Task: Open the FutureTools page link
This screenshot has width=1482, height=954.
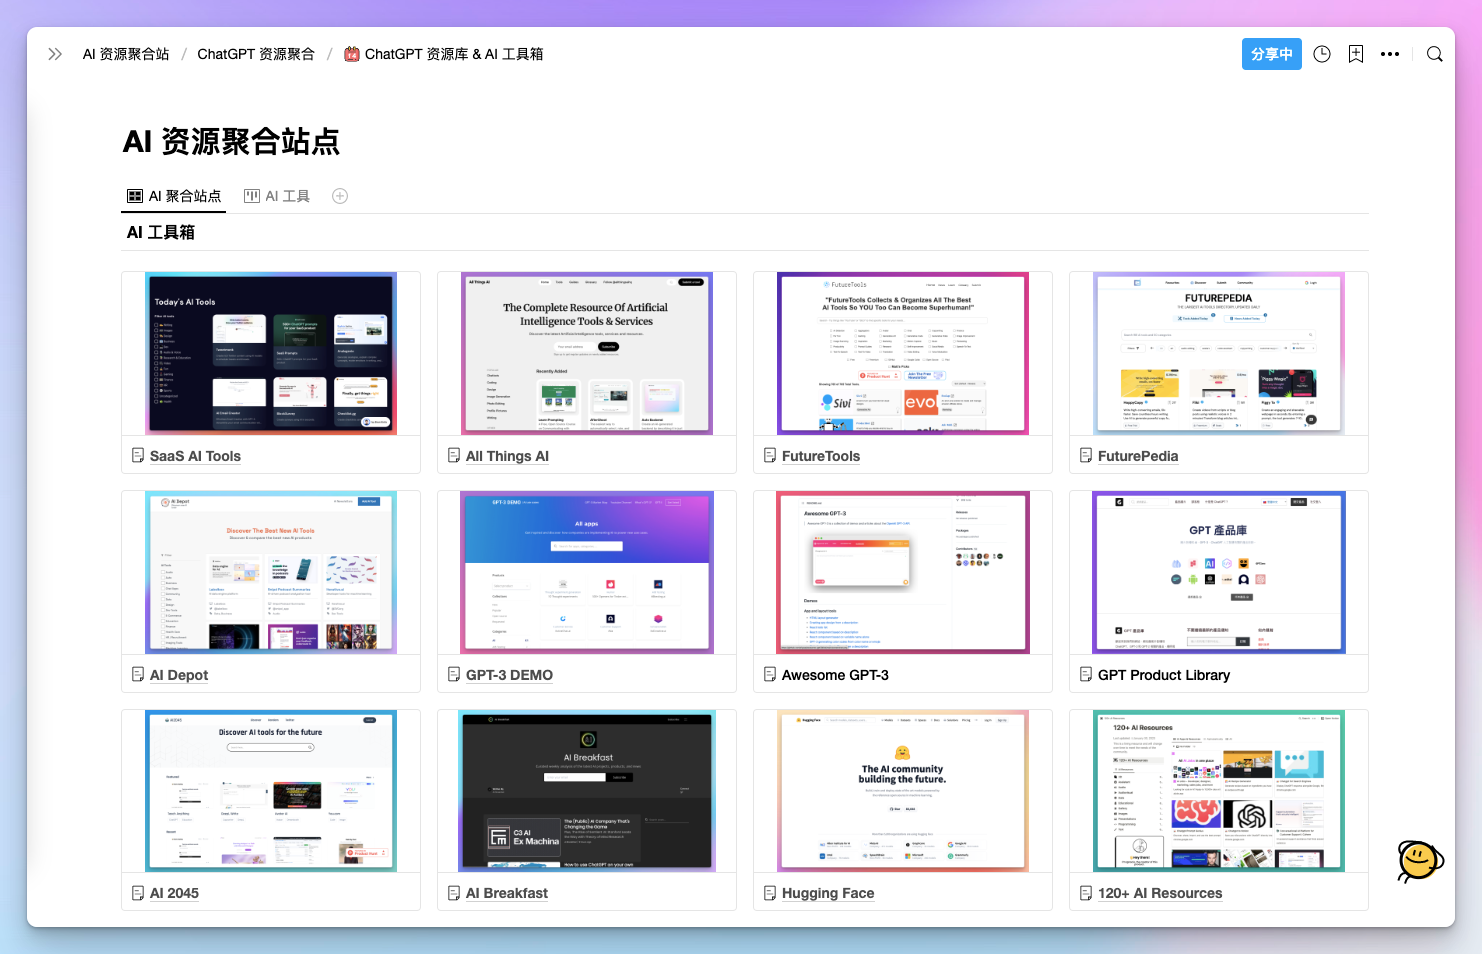Action: click(x=820, y=455)
